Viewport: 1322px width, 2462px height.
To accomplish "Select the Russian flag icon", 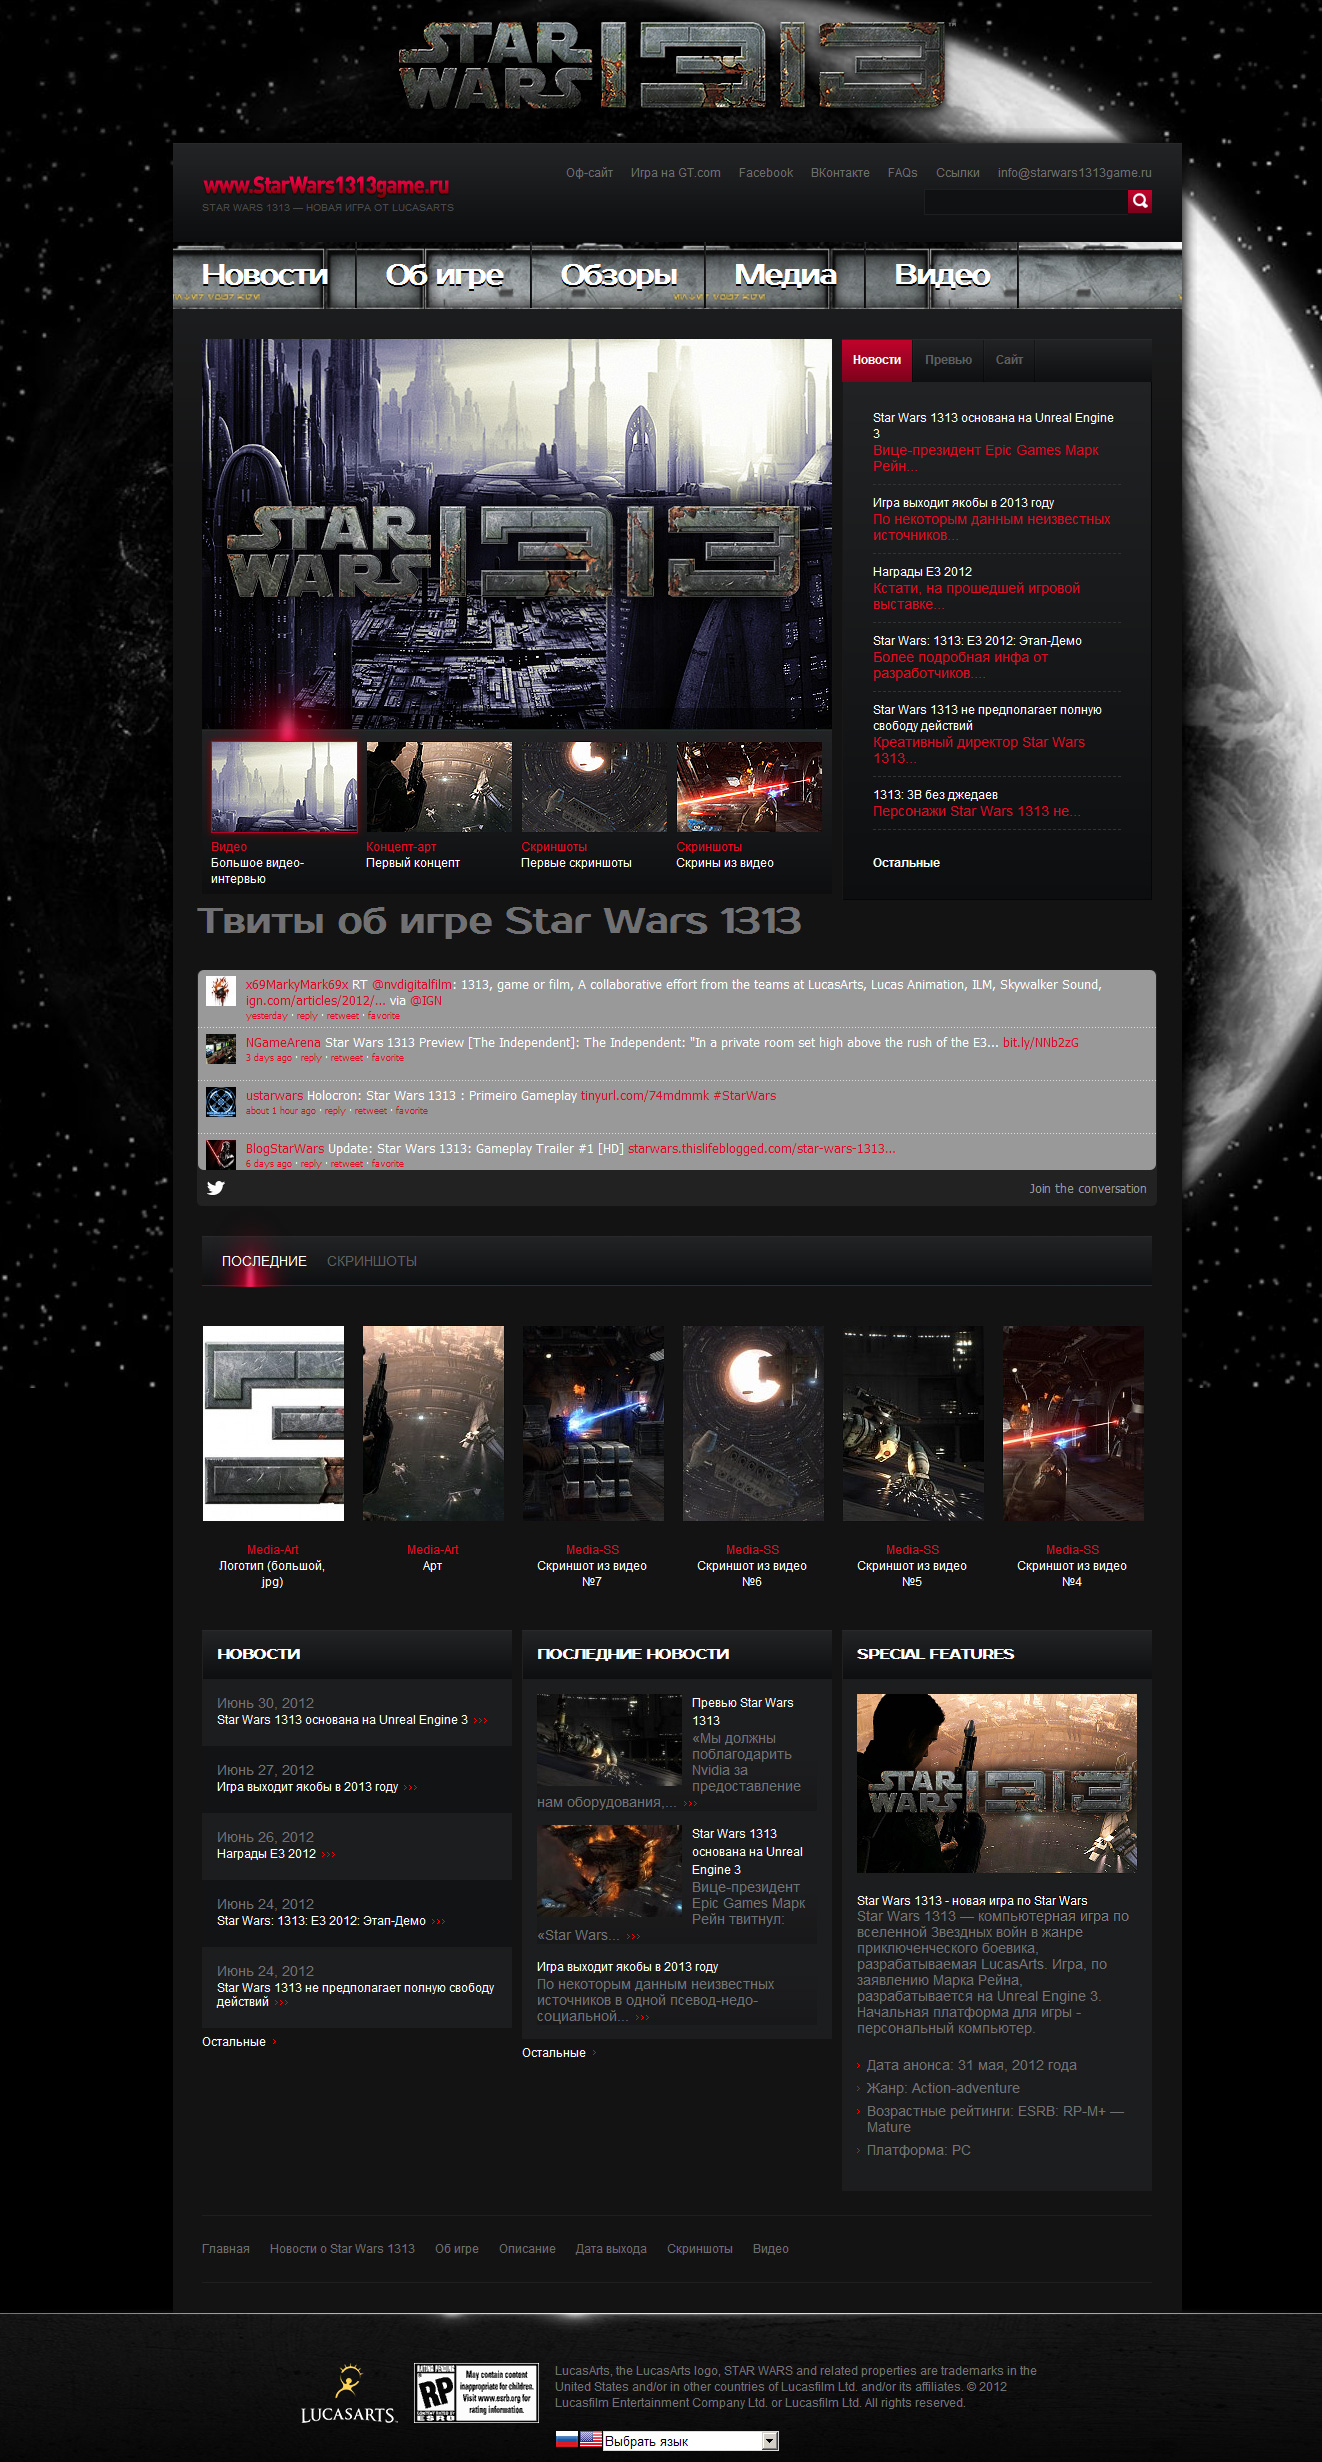I will pos(567,2440).
